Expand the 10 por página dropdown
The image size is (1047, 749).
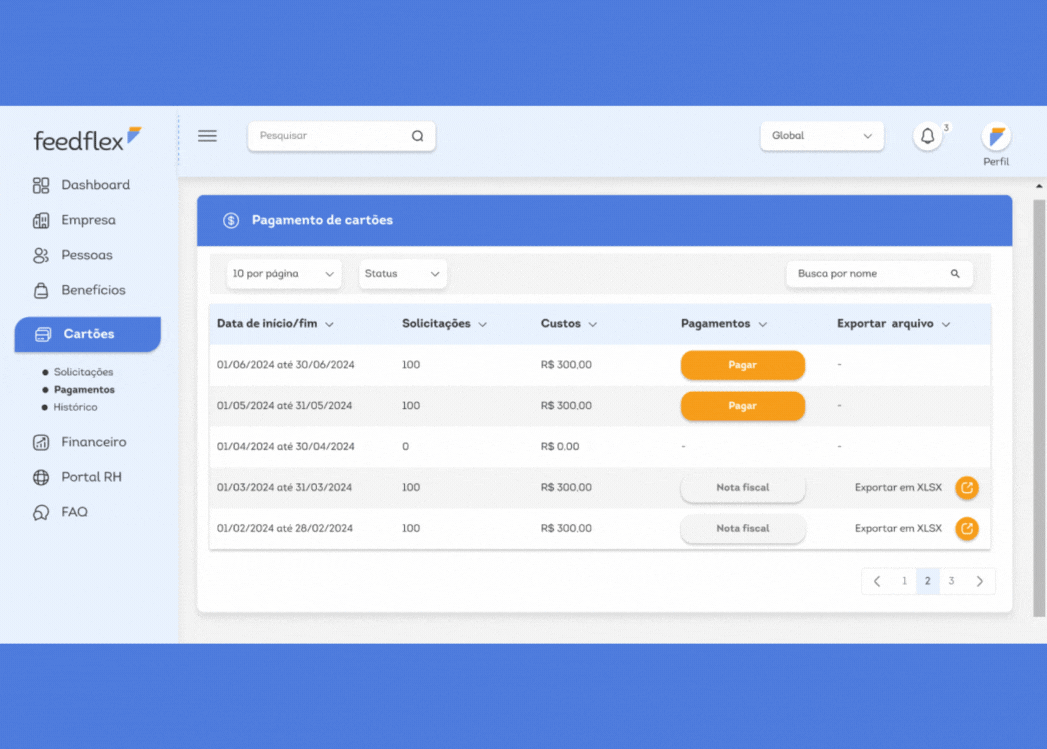284,274
